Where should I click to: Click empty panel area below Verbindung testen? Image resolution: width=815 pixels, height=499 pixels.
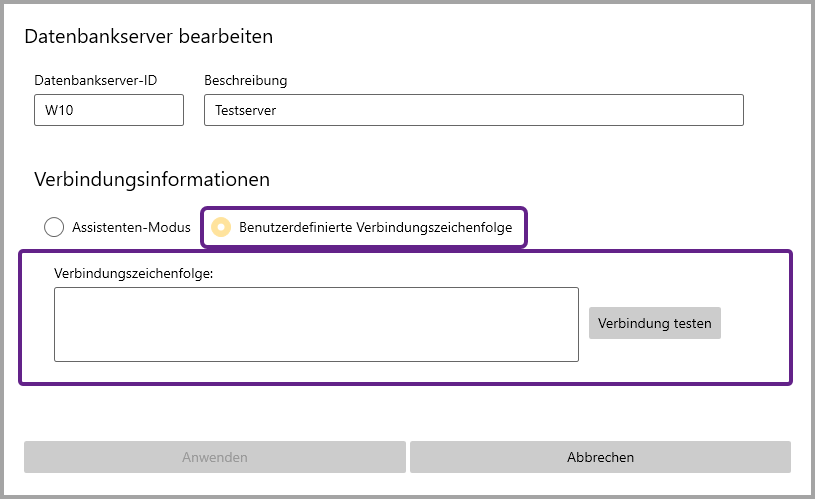pos(654,360)
